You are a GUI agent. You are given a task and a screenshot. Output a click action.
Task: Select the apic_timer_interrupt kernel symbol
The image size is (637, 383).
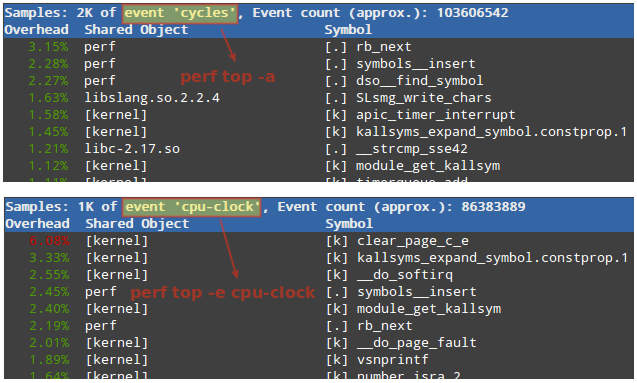(x=436, y=115)
